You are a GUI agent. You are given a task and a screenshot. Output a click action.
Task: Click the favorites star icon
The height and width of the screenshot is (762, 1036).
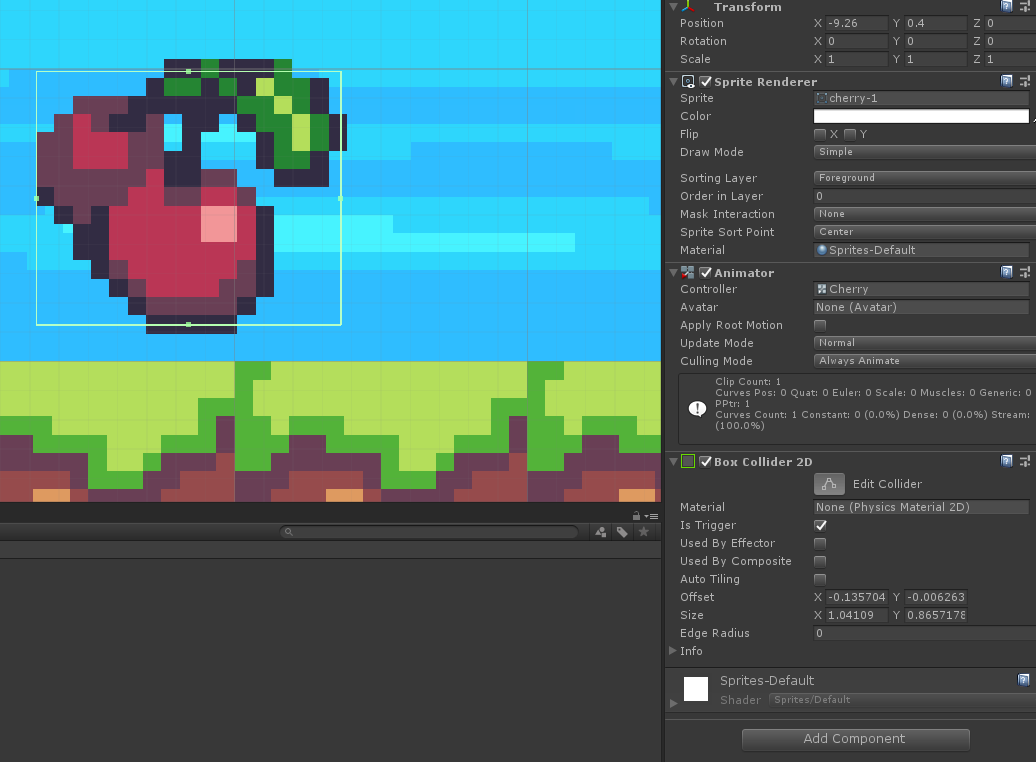click(644, 532)
